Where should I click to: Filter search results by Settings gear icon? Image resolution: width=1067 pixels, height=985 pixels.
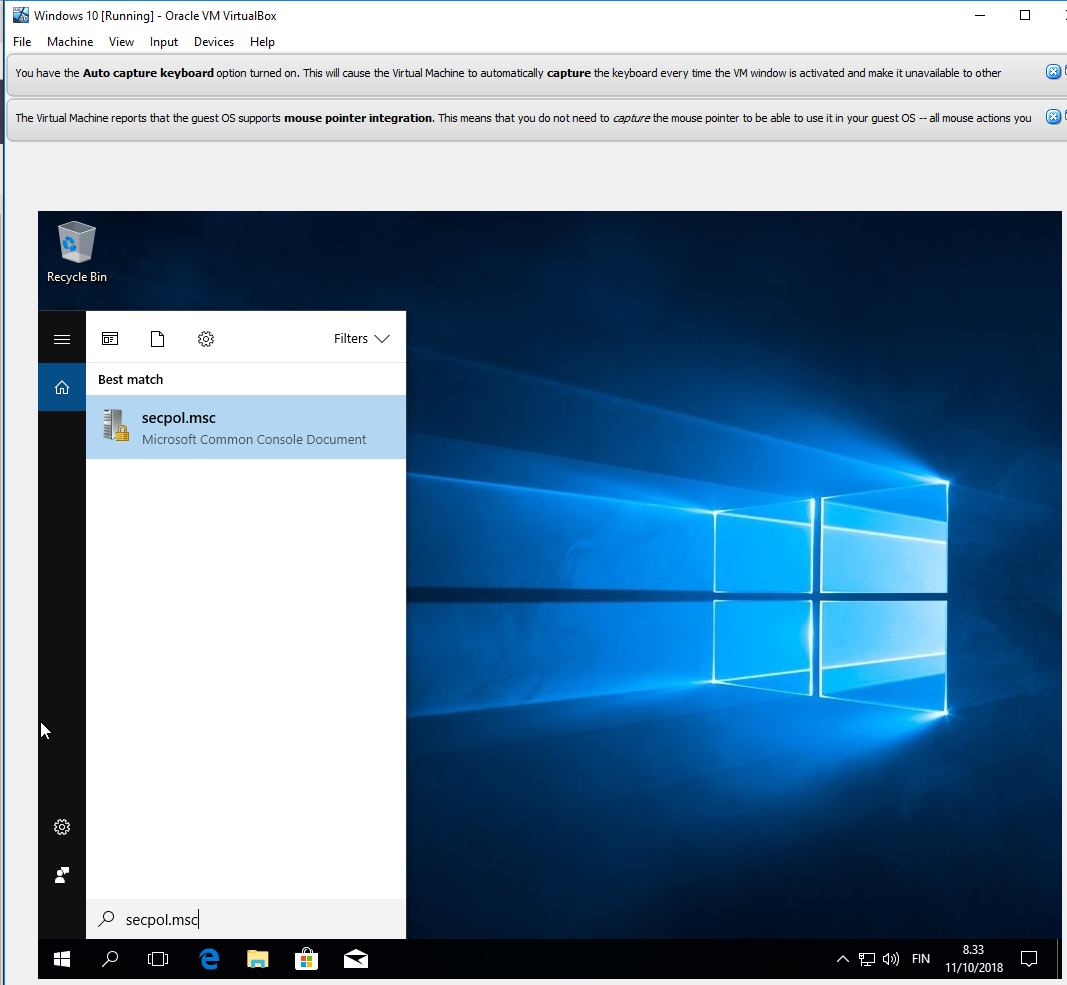[x=206, y=338]
